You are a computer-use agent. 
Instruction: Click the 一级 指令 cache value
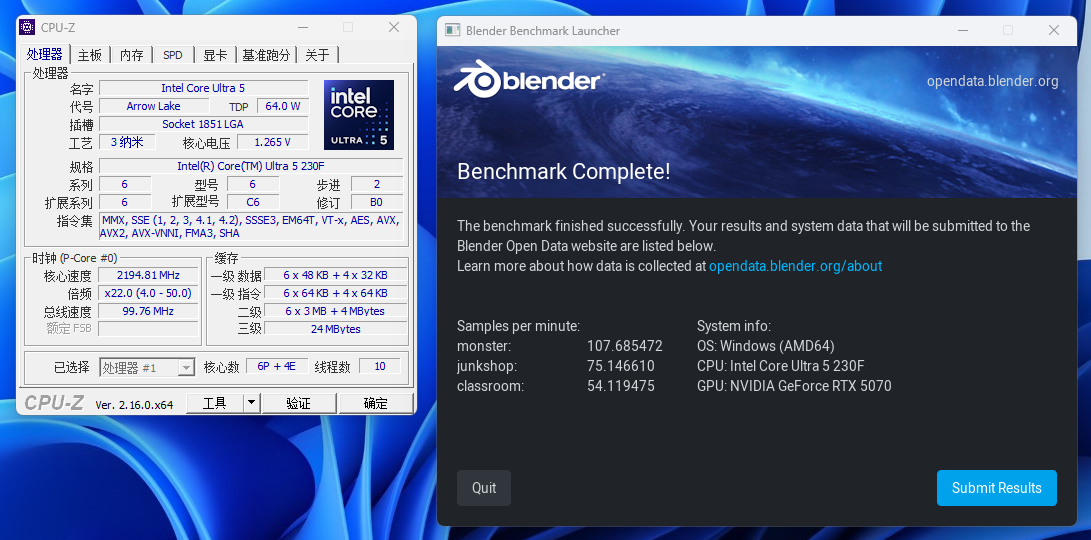[x=335, y=293]
